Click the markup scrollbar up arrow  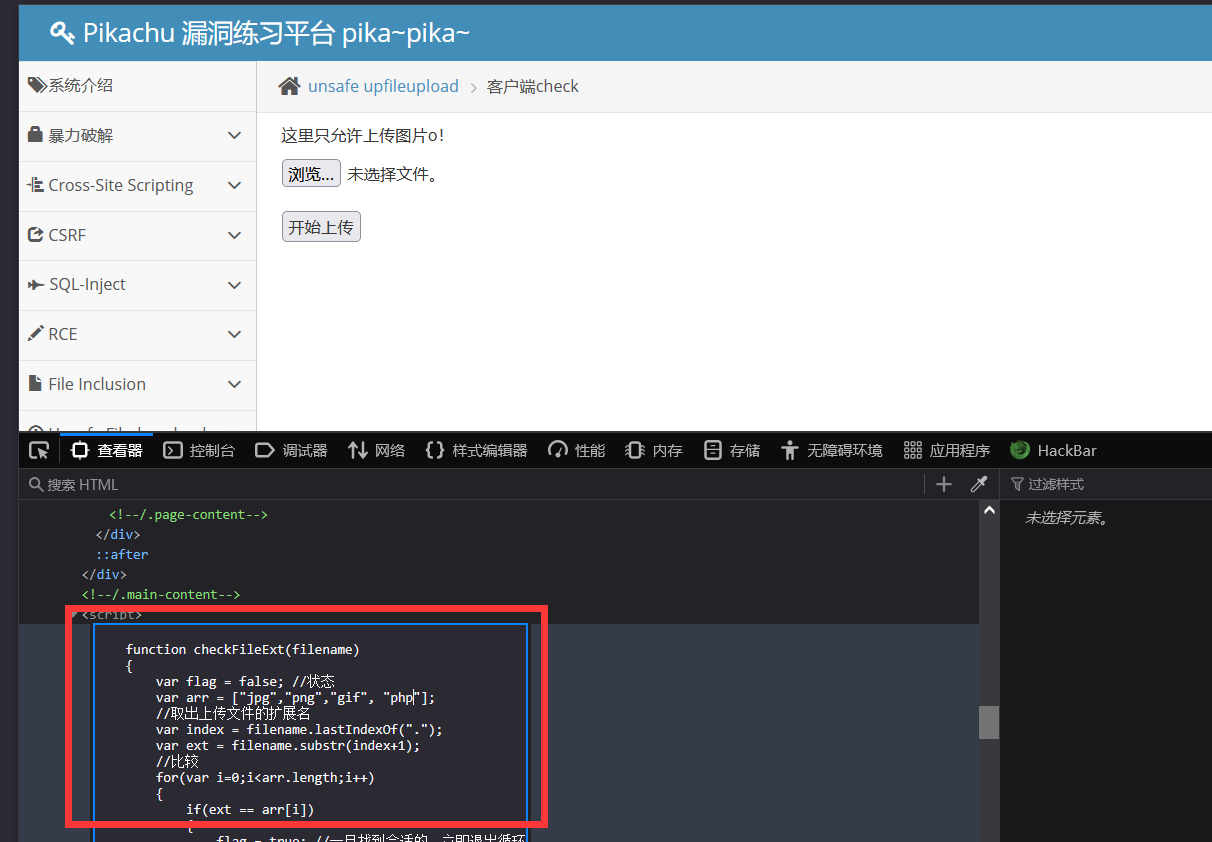pyautogui.click(x=989, y=510)
